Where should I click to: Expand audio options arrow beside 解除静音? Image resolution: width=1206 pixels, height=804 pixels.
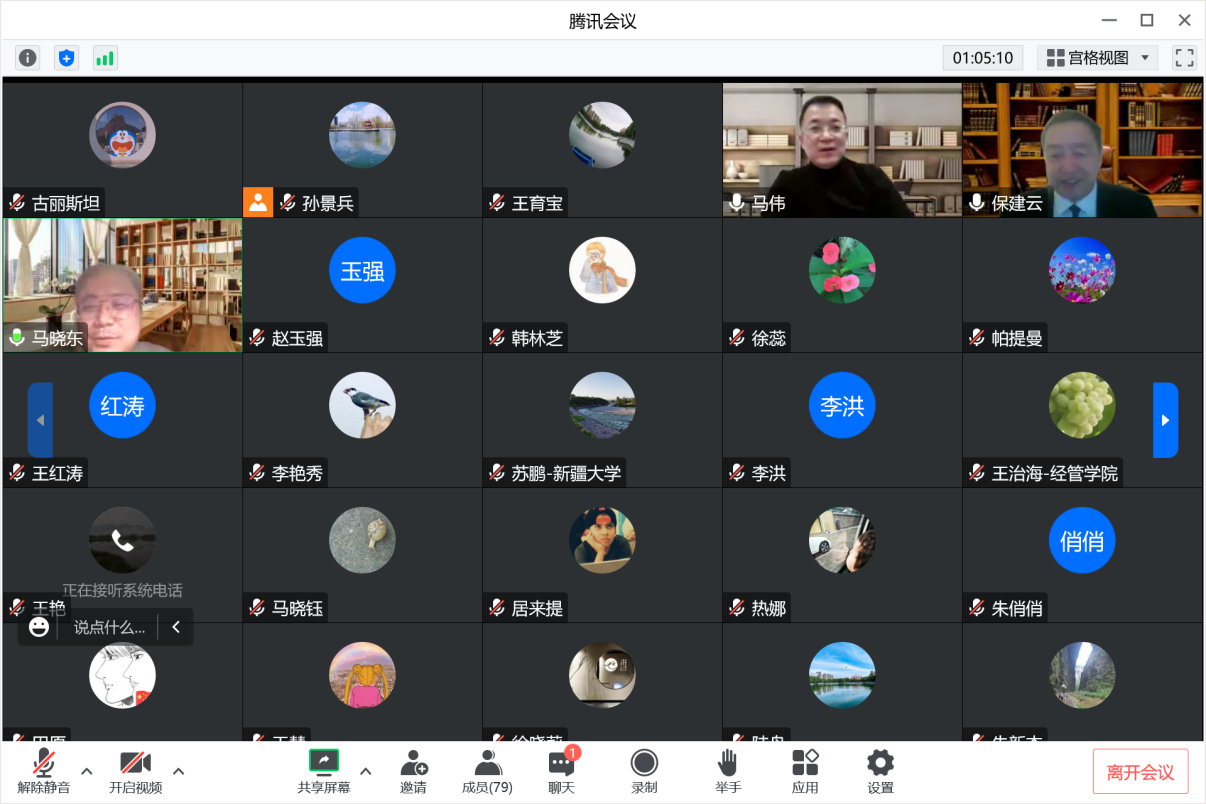[x=87, y=771]
